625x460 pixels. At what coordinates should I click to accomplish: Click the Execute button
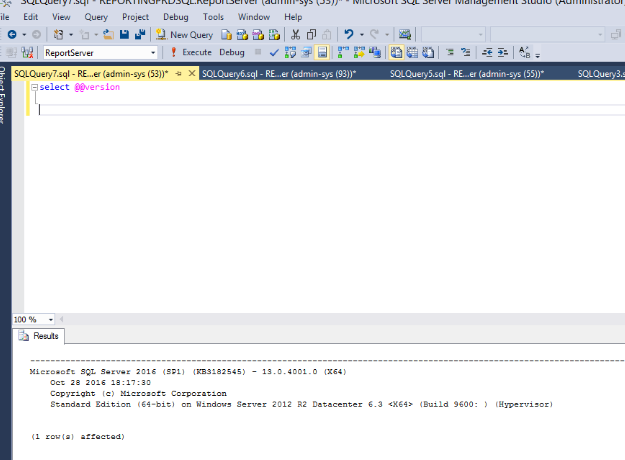(191, 53)
